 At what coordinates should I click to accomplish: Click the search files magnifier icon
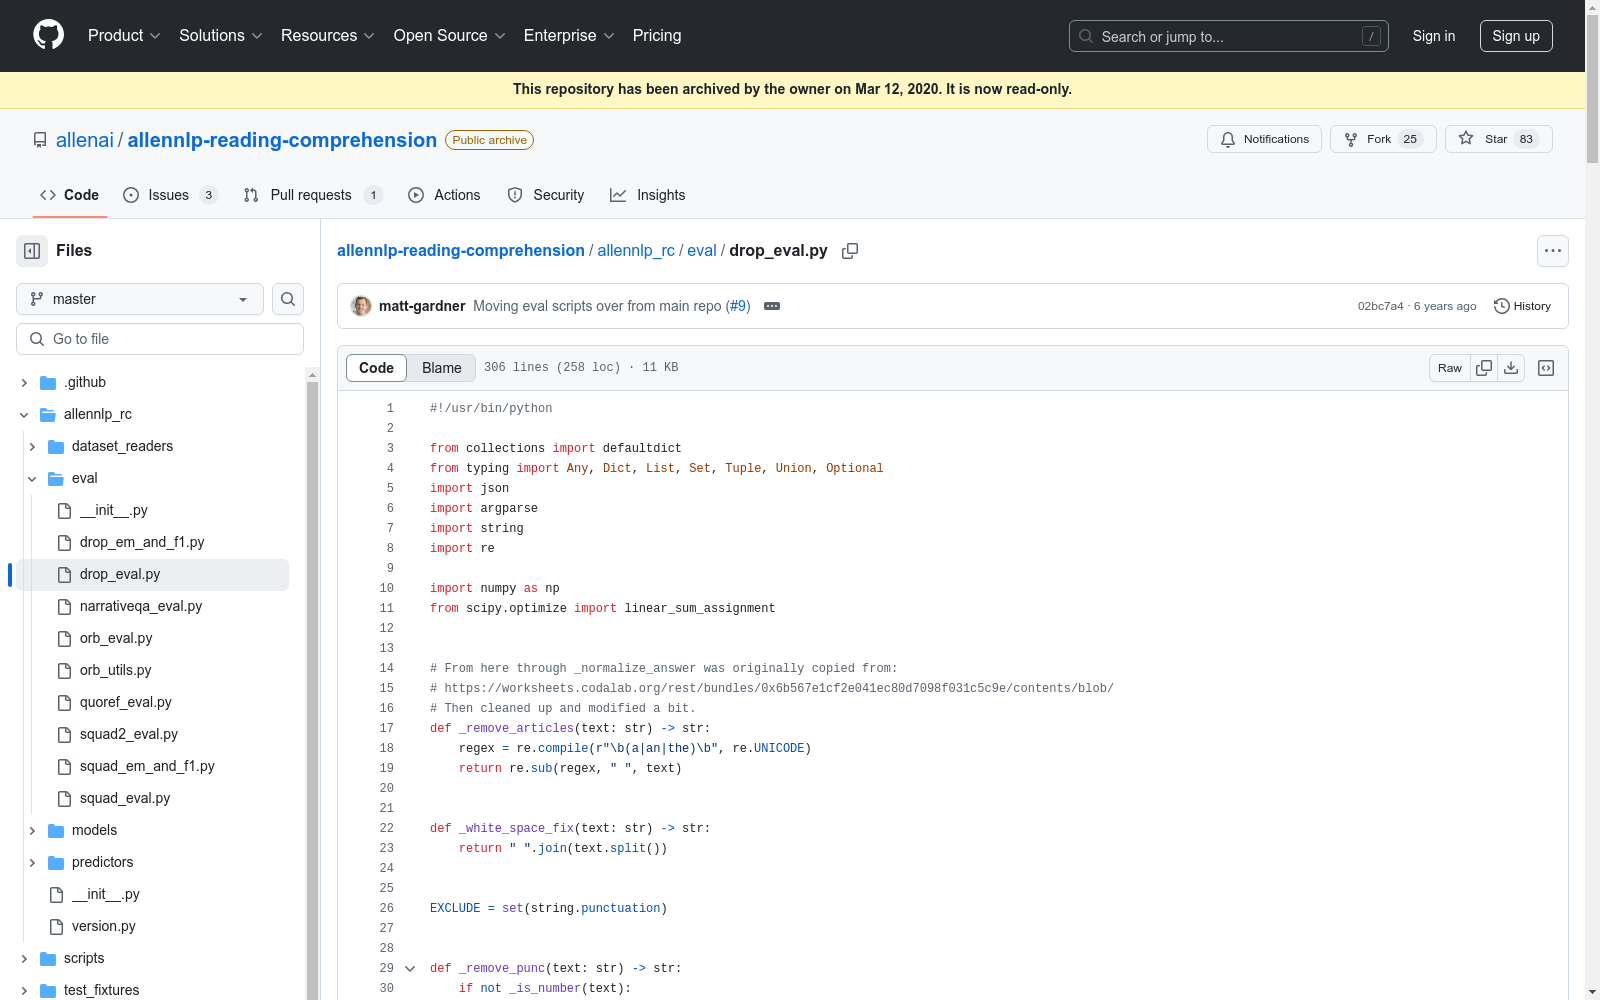(288, 299)
